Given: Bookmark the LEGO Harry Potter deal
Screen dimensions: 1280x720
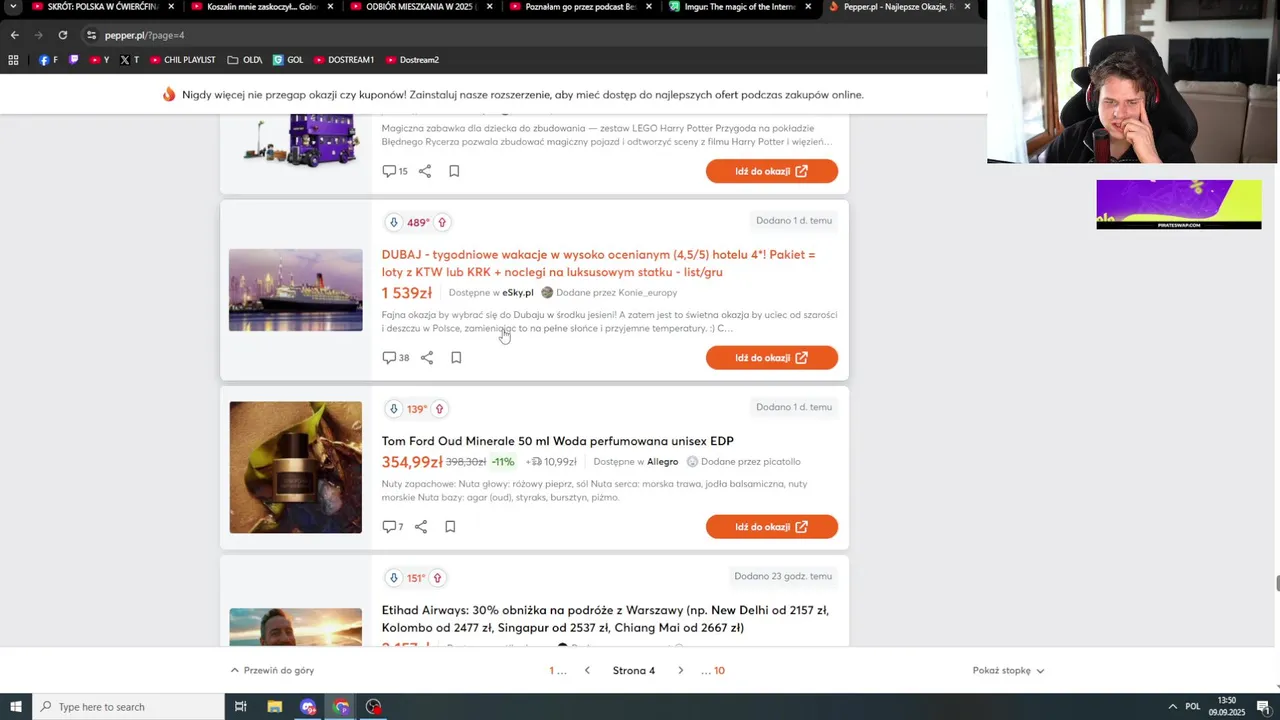Looking at the screenshot, I should click(x=454, y=171).
